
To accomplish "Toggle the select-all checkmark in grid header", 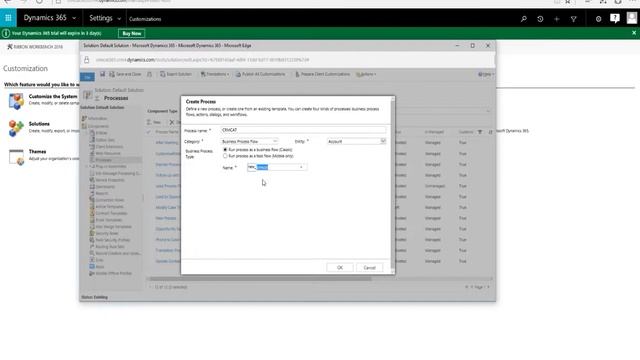I will coord(149,132).
